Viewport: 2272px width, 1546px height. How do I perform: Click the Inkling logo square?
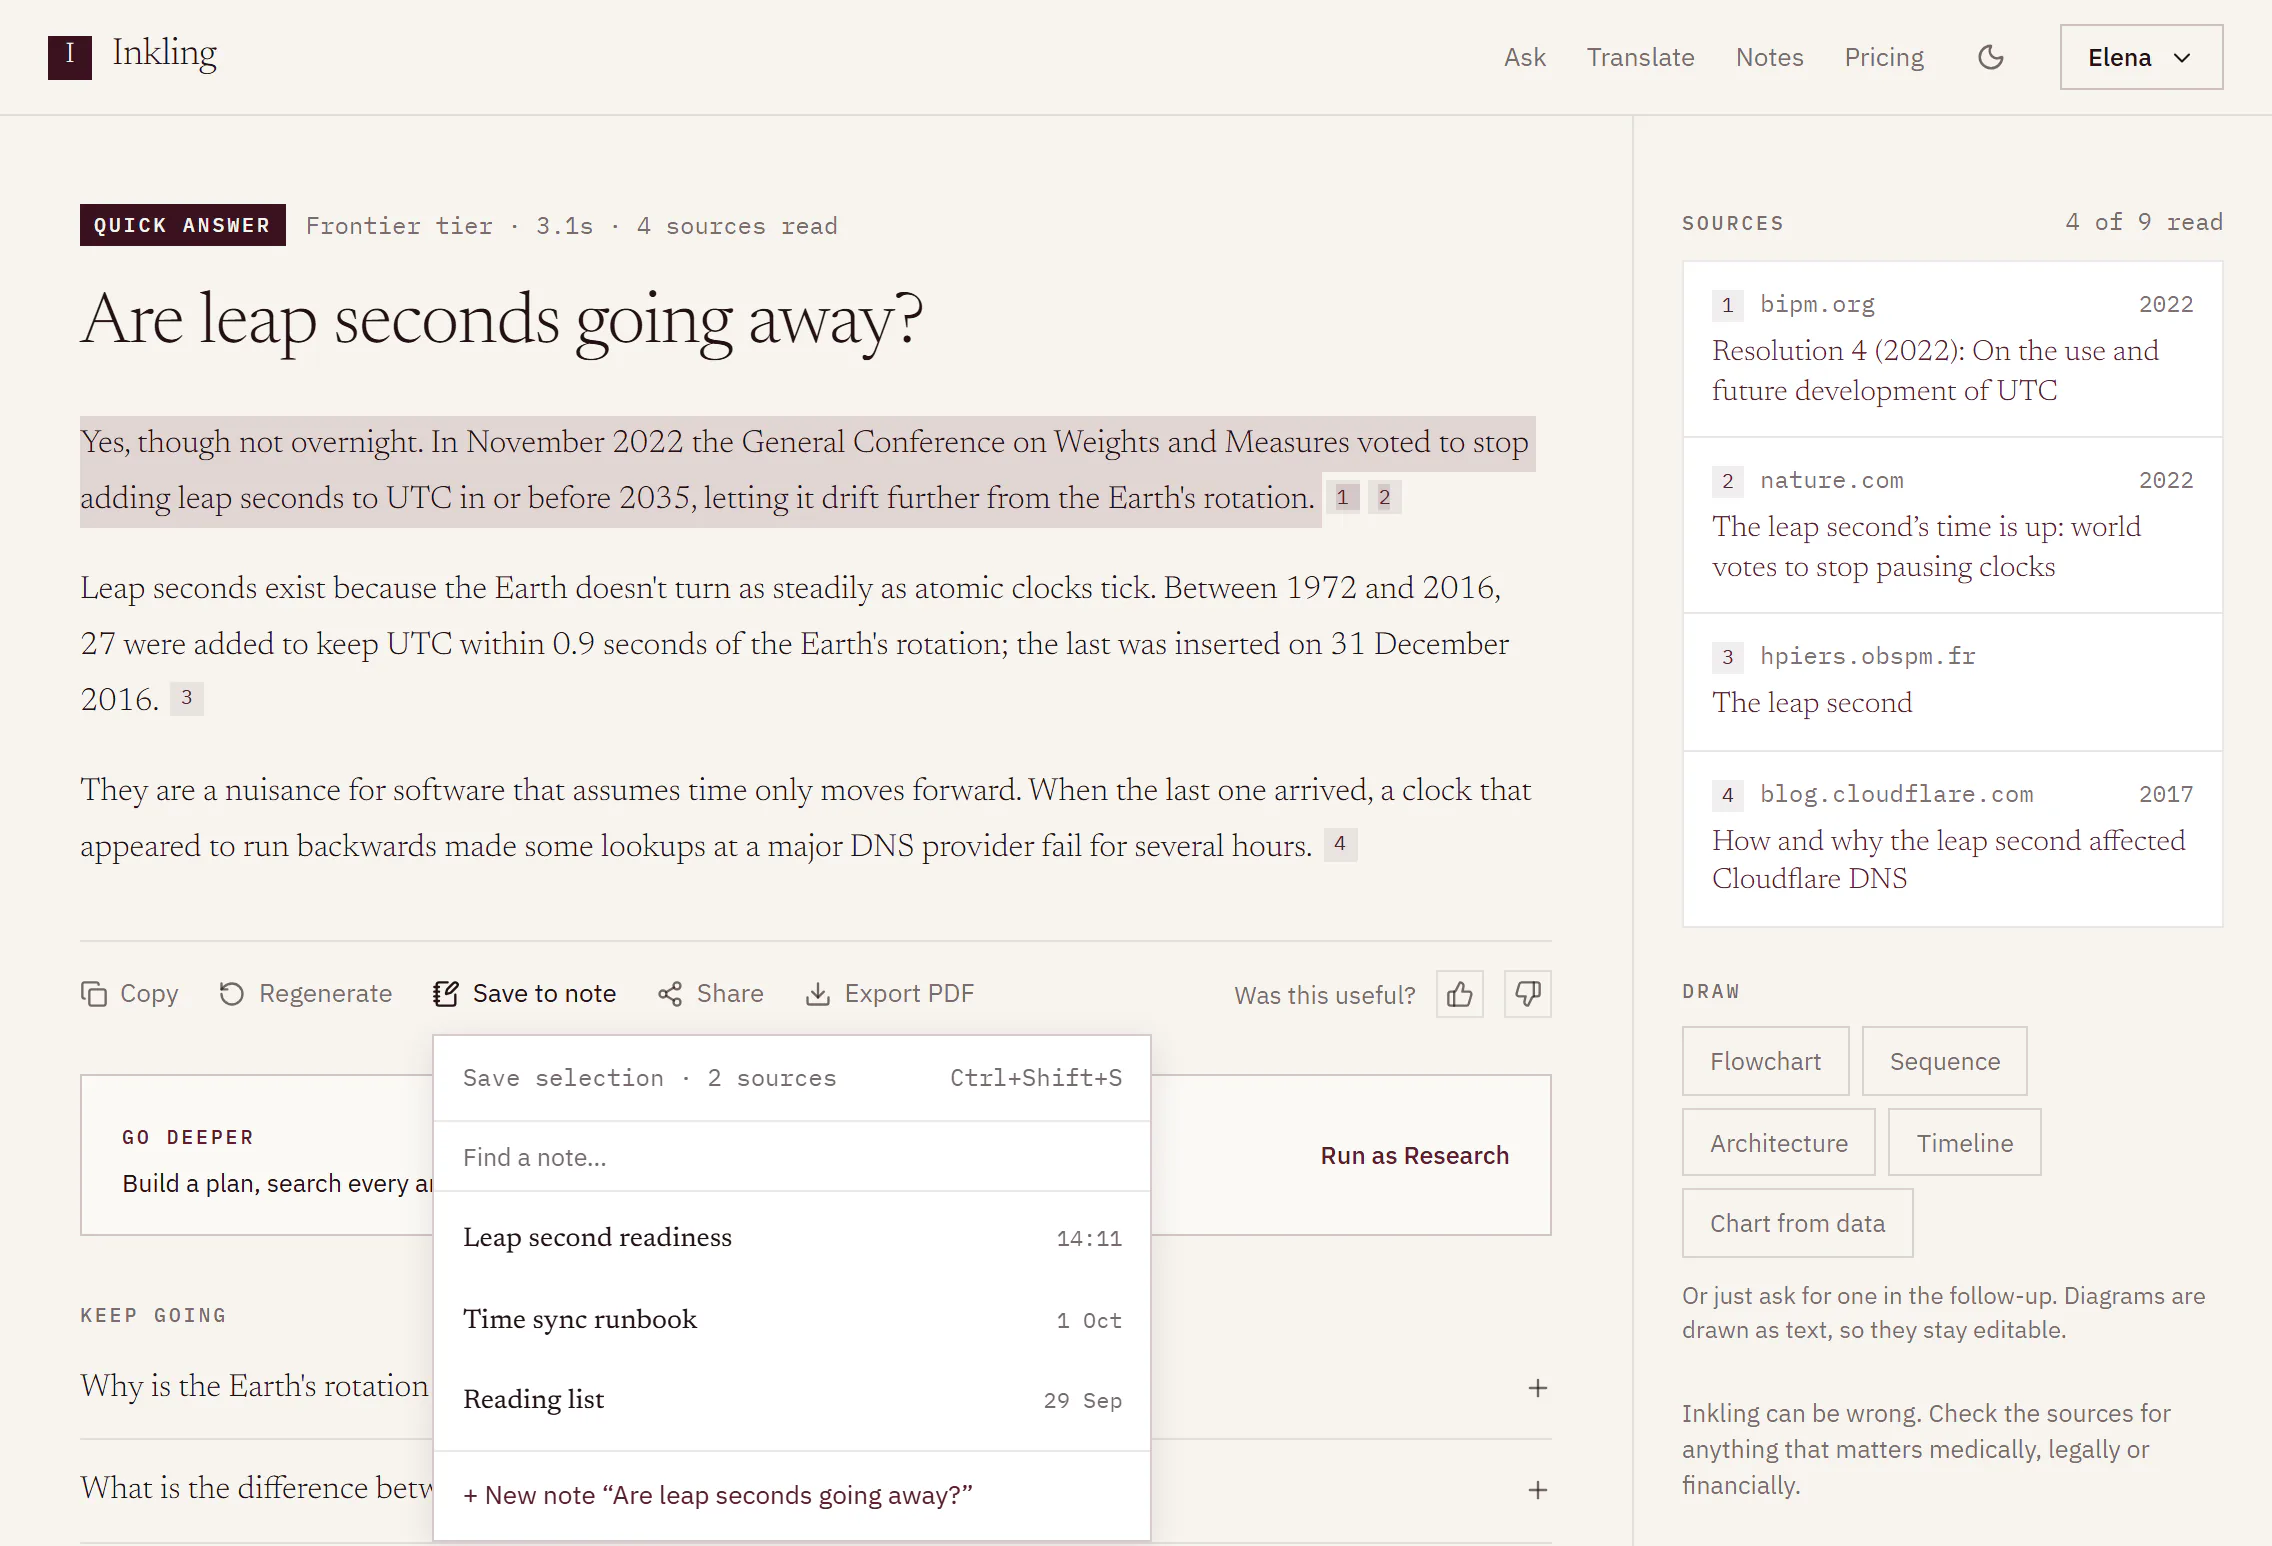point(70,57)
